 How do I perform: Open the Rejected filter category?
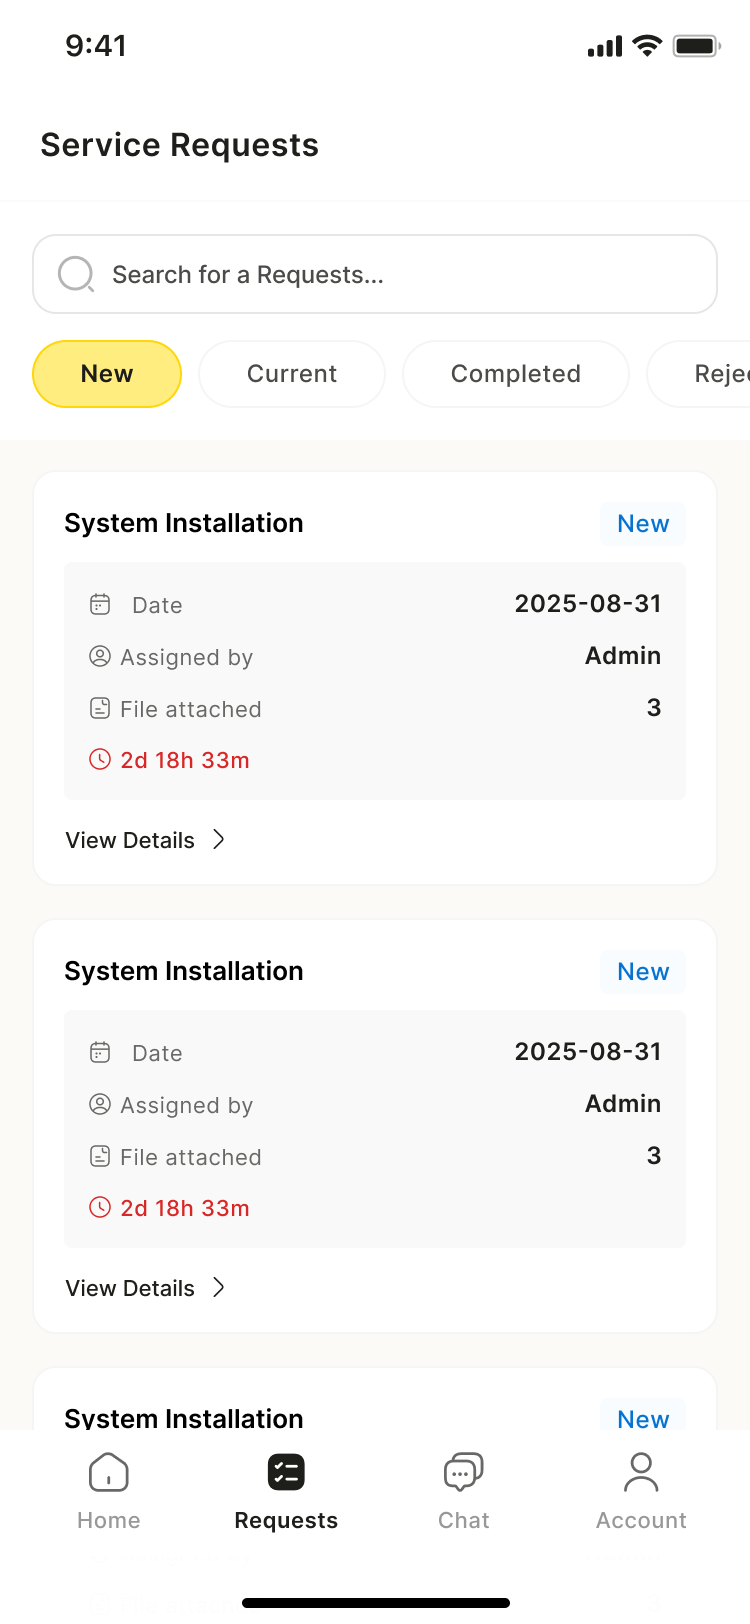point(715,373)
